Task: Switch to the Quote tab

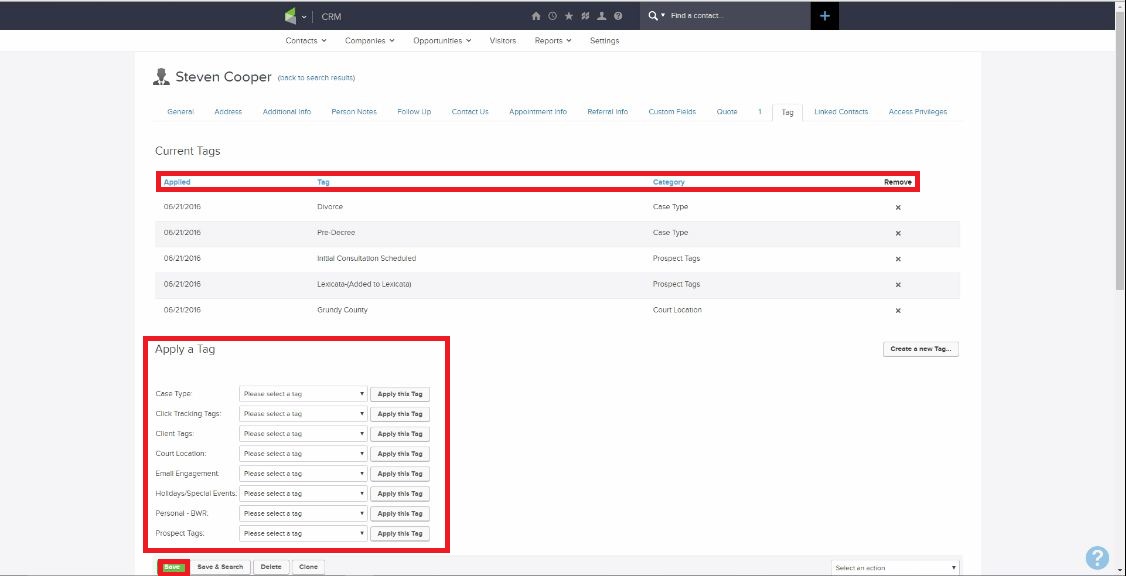Action: (x=727, y=112)
